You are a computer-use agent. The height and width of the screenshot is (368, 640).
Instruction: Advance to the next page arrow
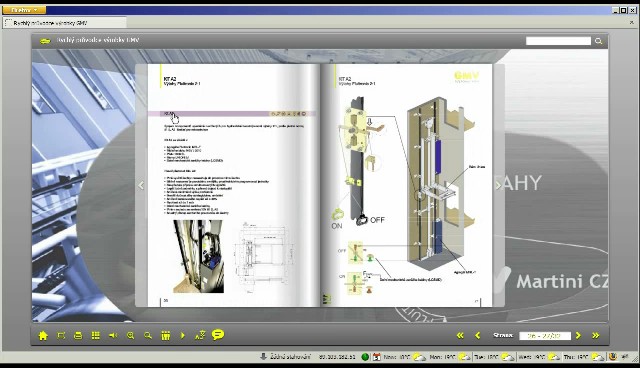(x=578, y=335)
